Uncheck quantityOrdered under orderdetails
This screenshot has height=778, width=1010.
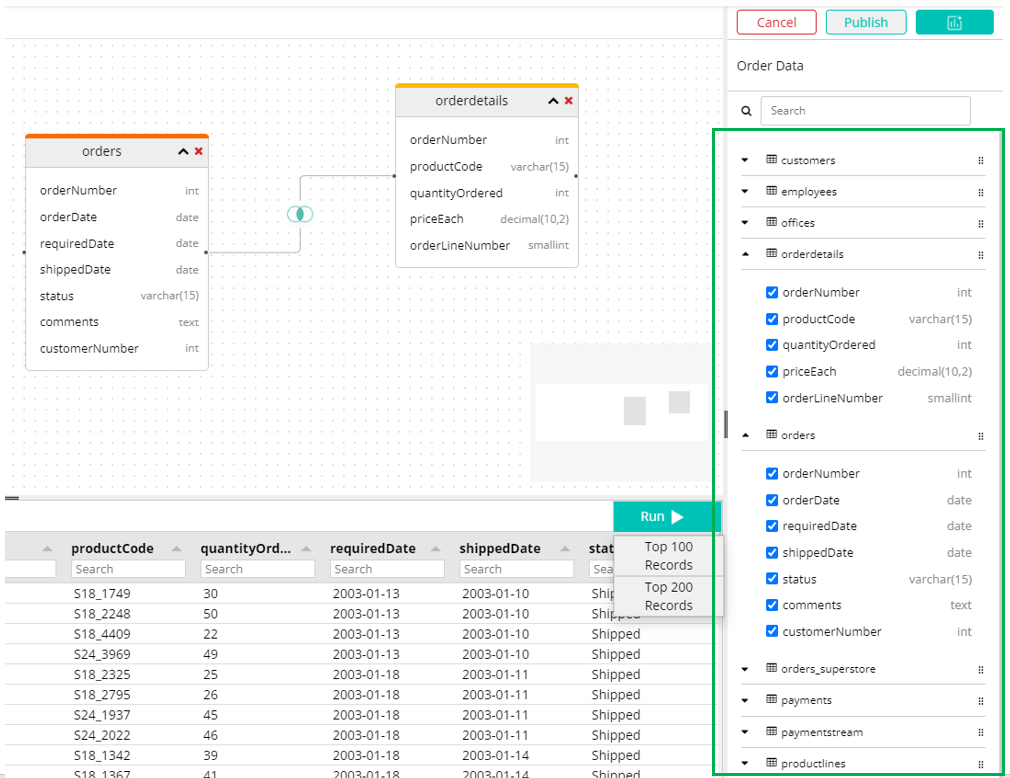point(773,345)
